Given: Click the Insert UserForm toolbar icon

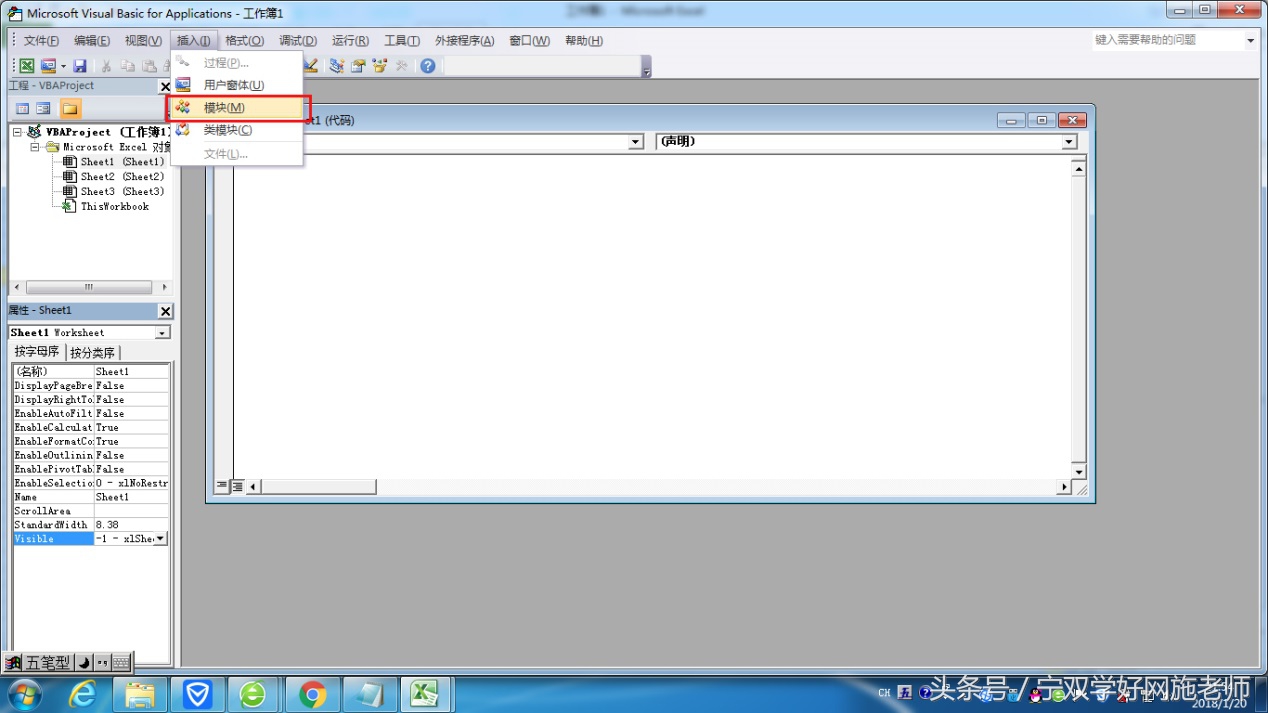Looking at the screenshot, I should point(48,66).
